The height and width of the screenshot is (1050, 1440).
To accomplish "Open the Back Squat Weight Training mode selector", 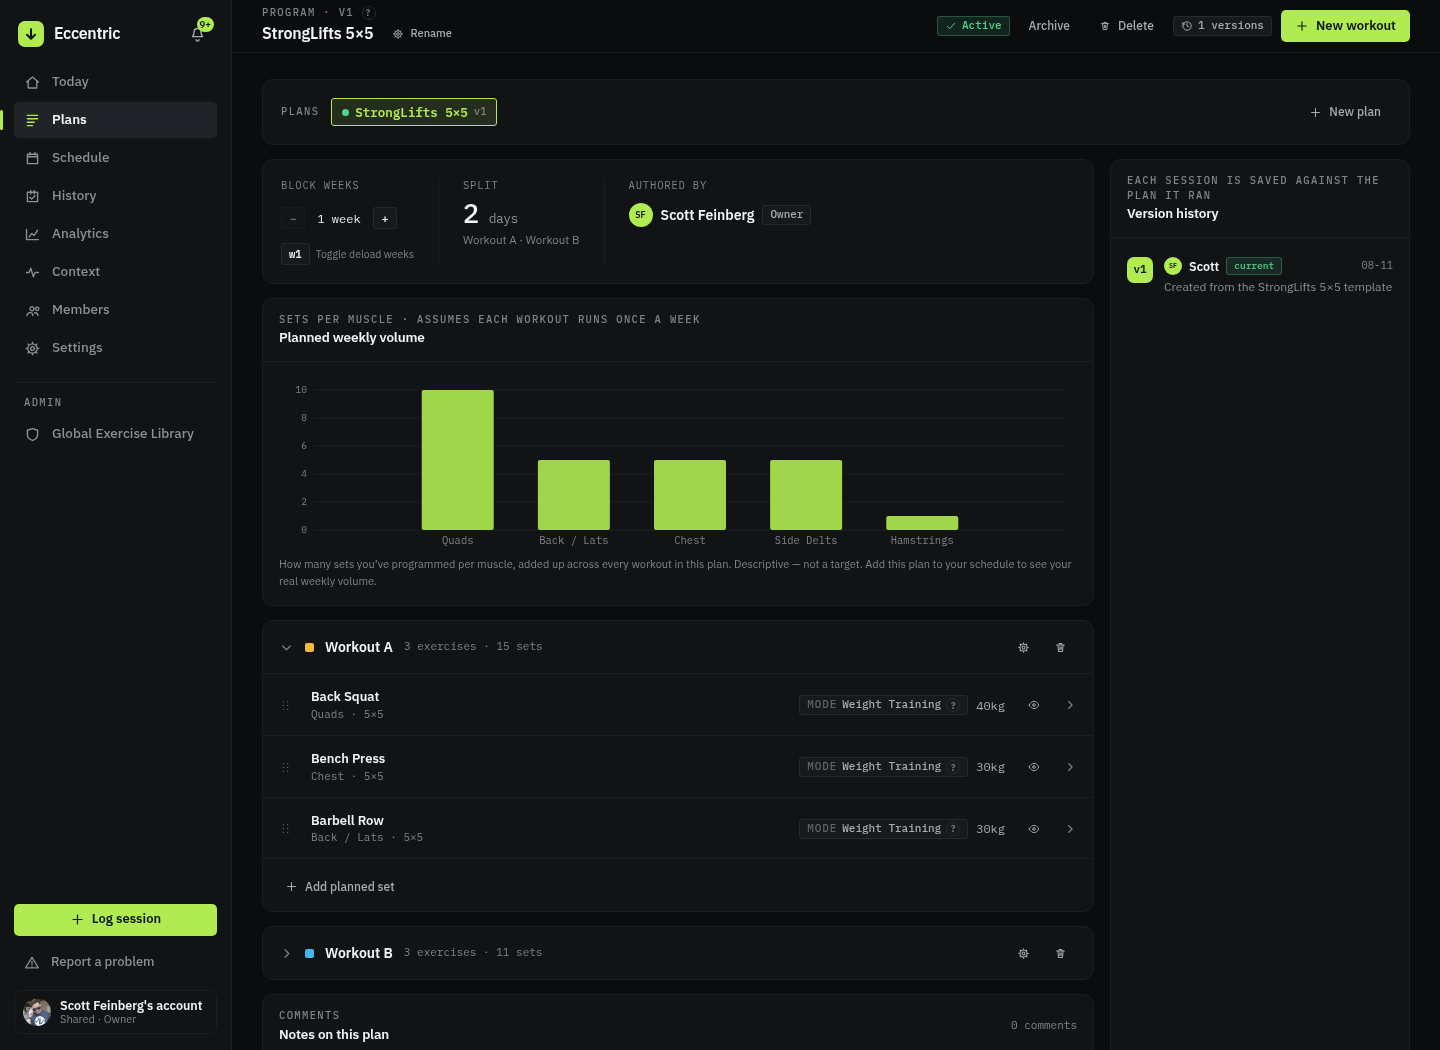I will click(883, 705).
